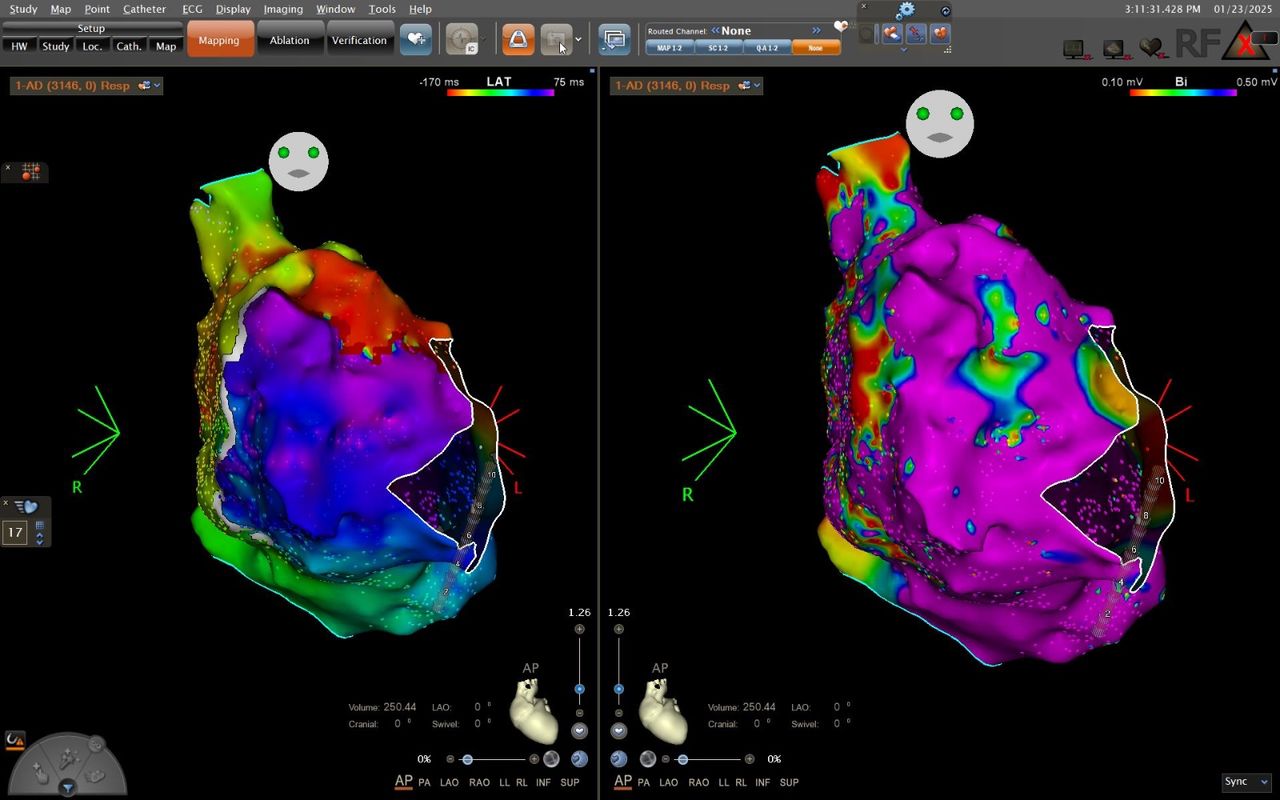Screen dimensions: 1280x800
Task: Adjust the left view transparency slider handle
Action: [467, 760]
